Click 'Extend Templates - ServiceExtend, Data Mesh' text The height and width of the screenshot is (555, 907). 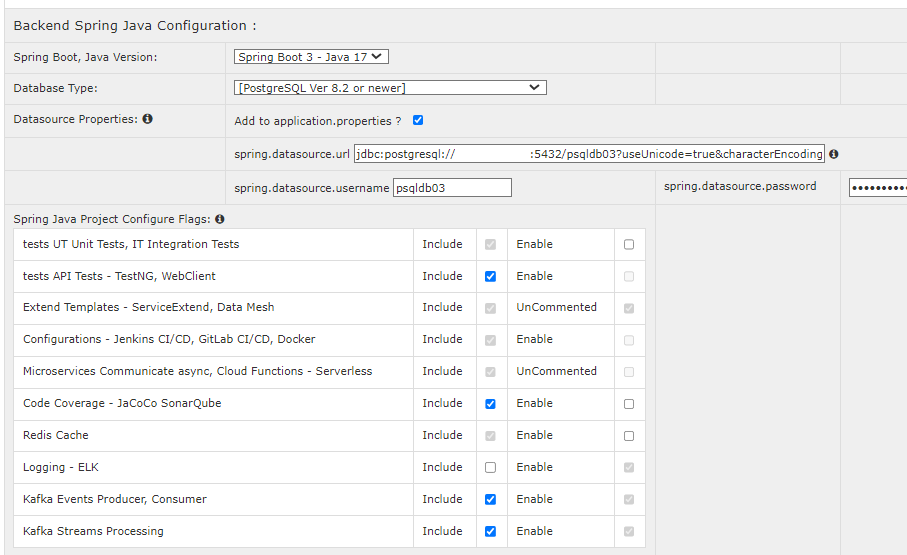tap(149, 307)
